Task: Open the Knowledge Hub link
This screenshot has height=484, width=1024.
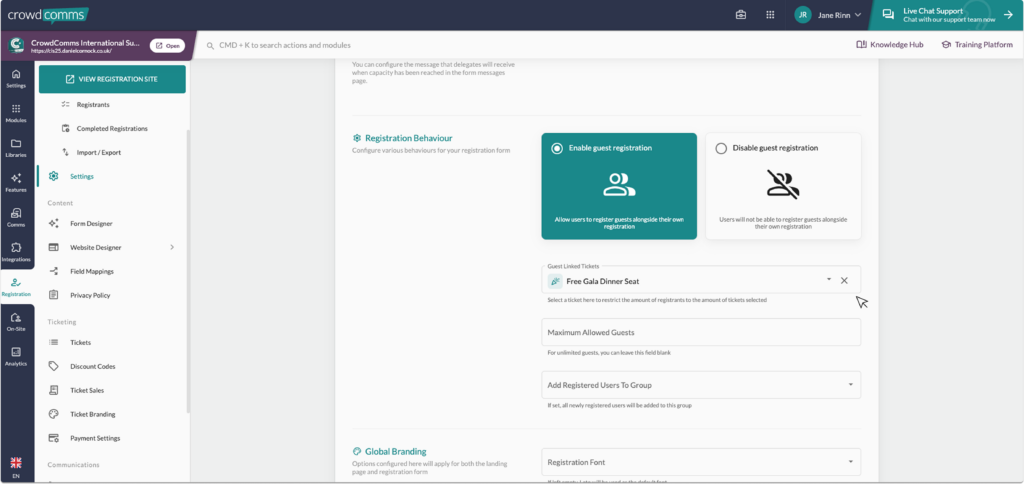Action: click(x=890, y=45)
